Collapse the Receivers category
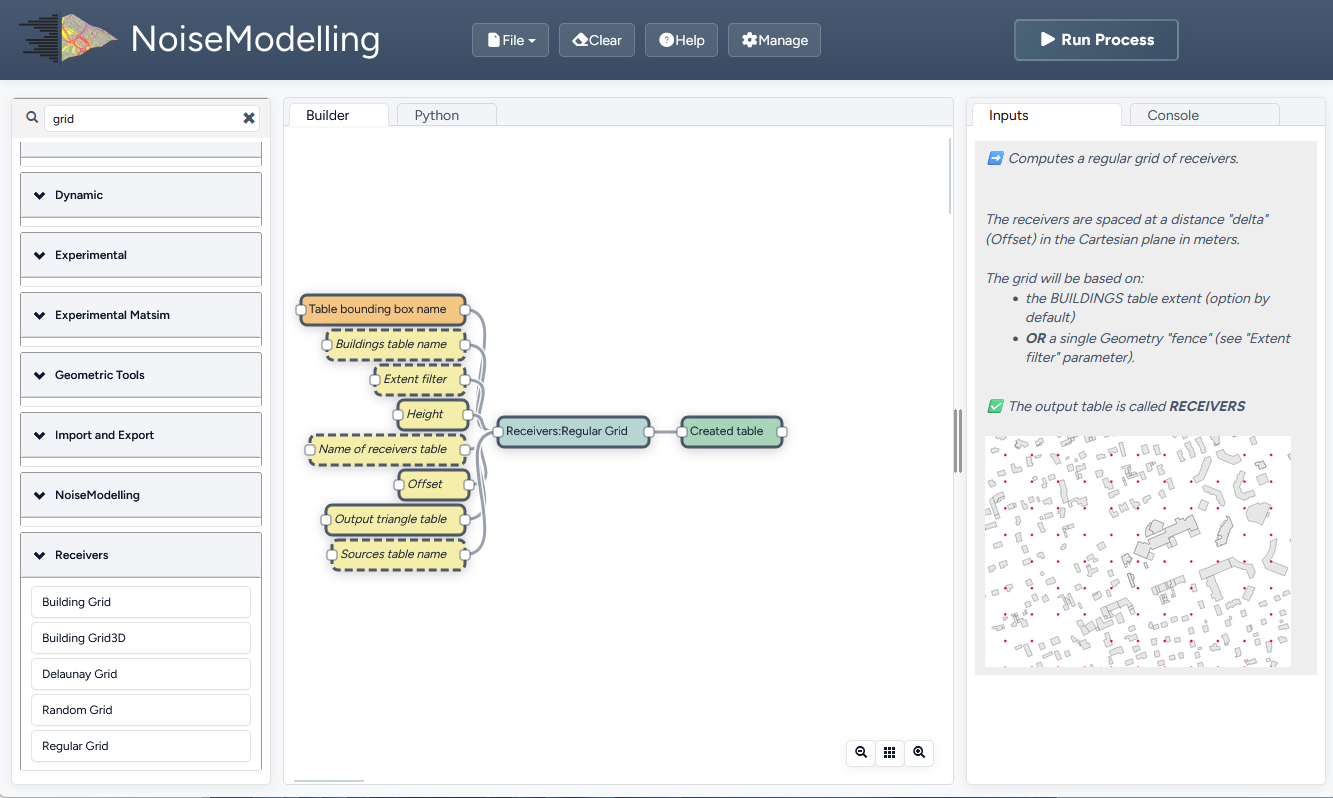1333x798 pixels. tap(141, 555)
